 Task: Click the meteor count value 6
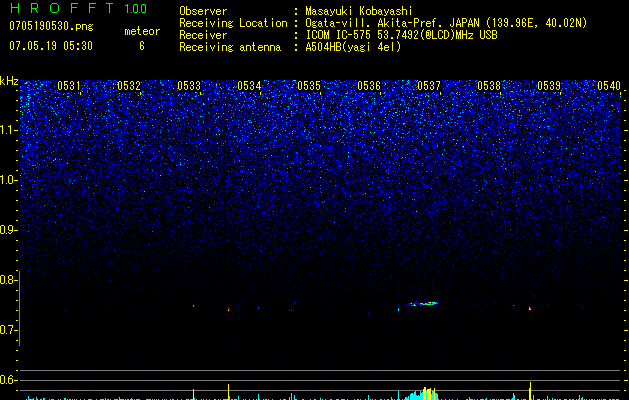(x=142, y=46)
